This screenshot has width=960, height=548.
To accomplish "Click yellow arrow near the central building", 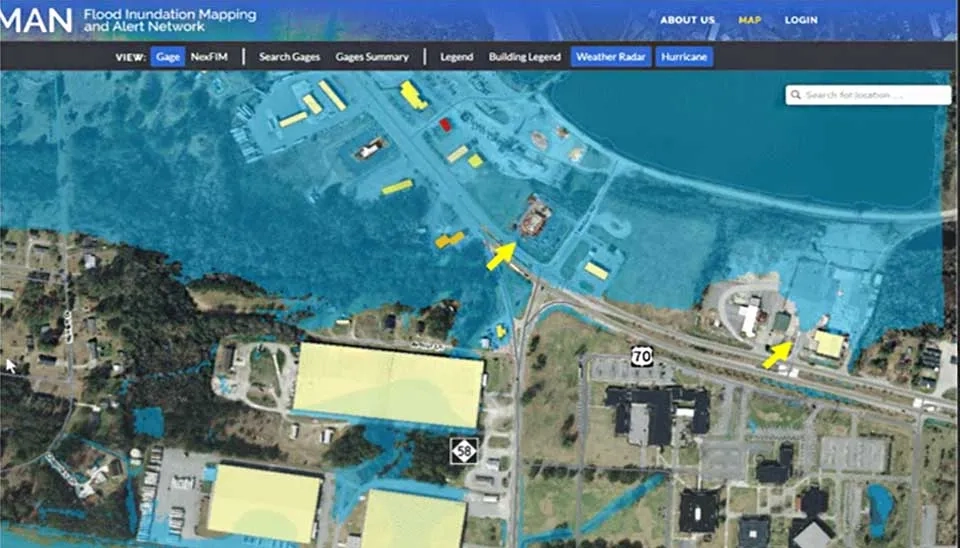I will pos(501,256).
